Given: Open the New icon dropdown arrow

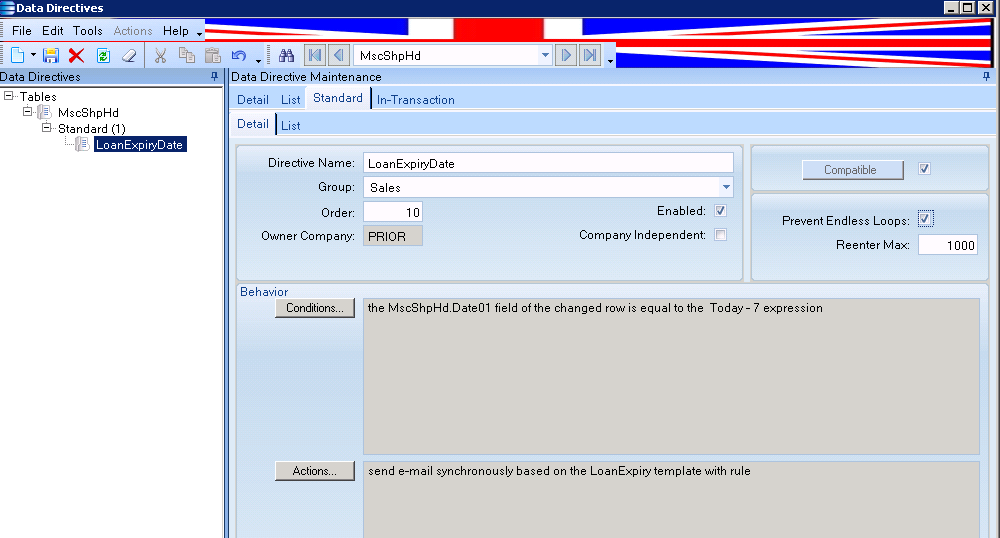Looking at the screenshot, I should pos(33,55).
